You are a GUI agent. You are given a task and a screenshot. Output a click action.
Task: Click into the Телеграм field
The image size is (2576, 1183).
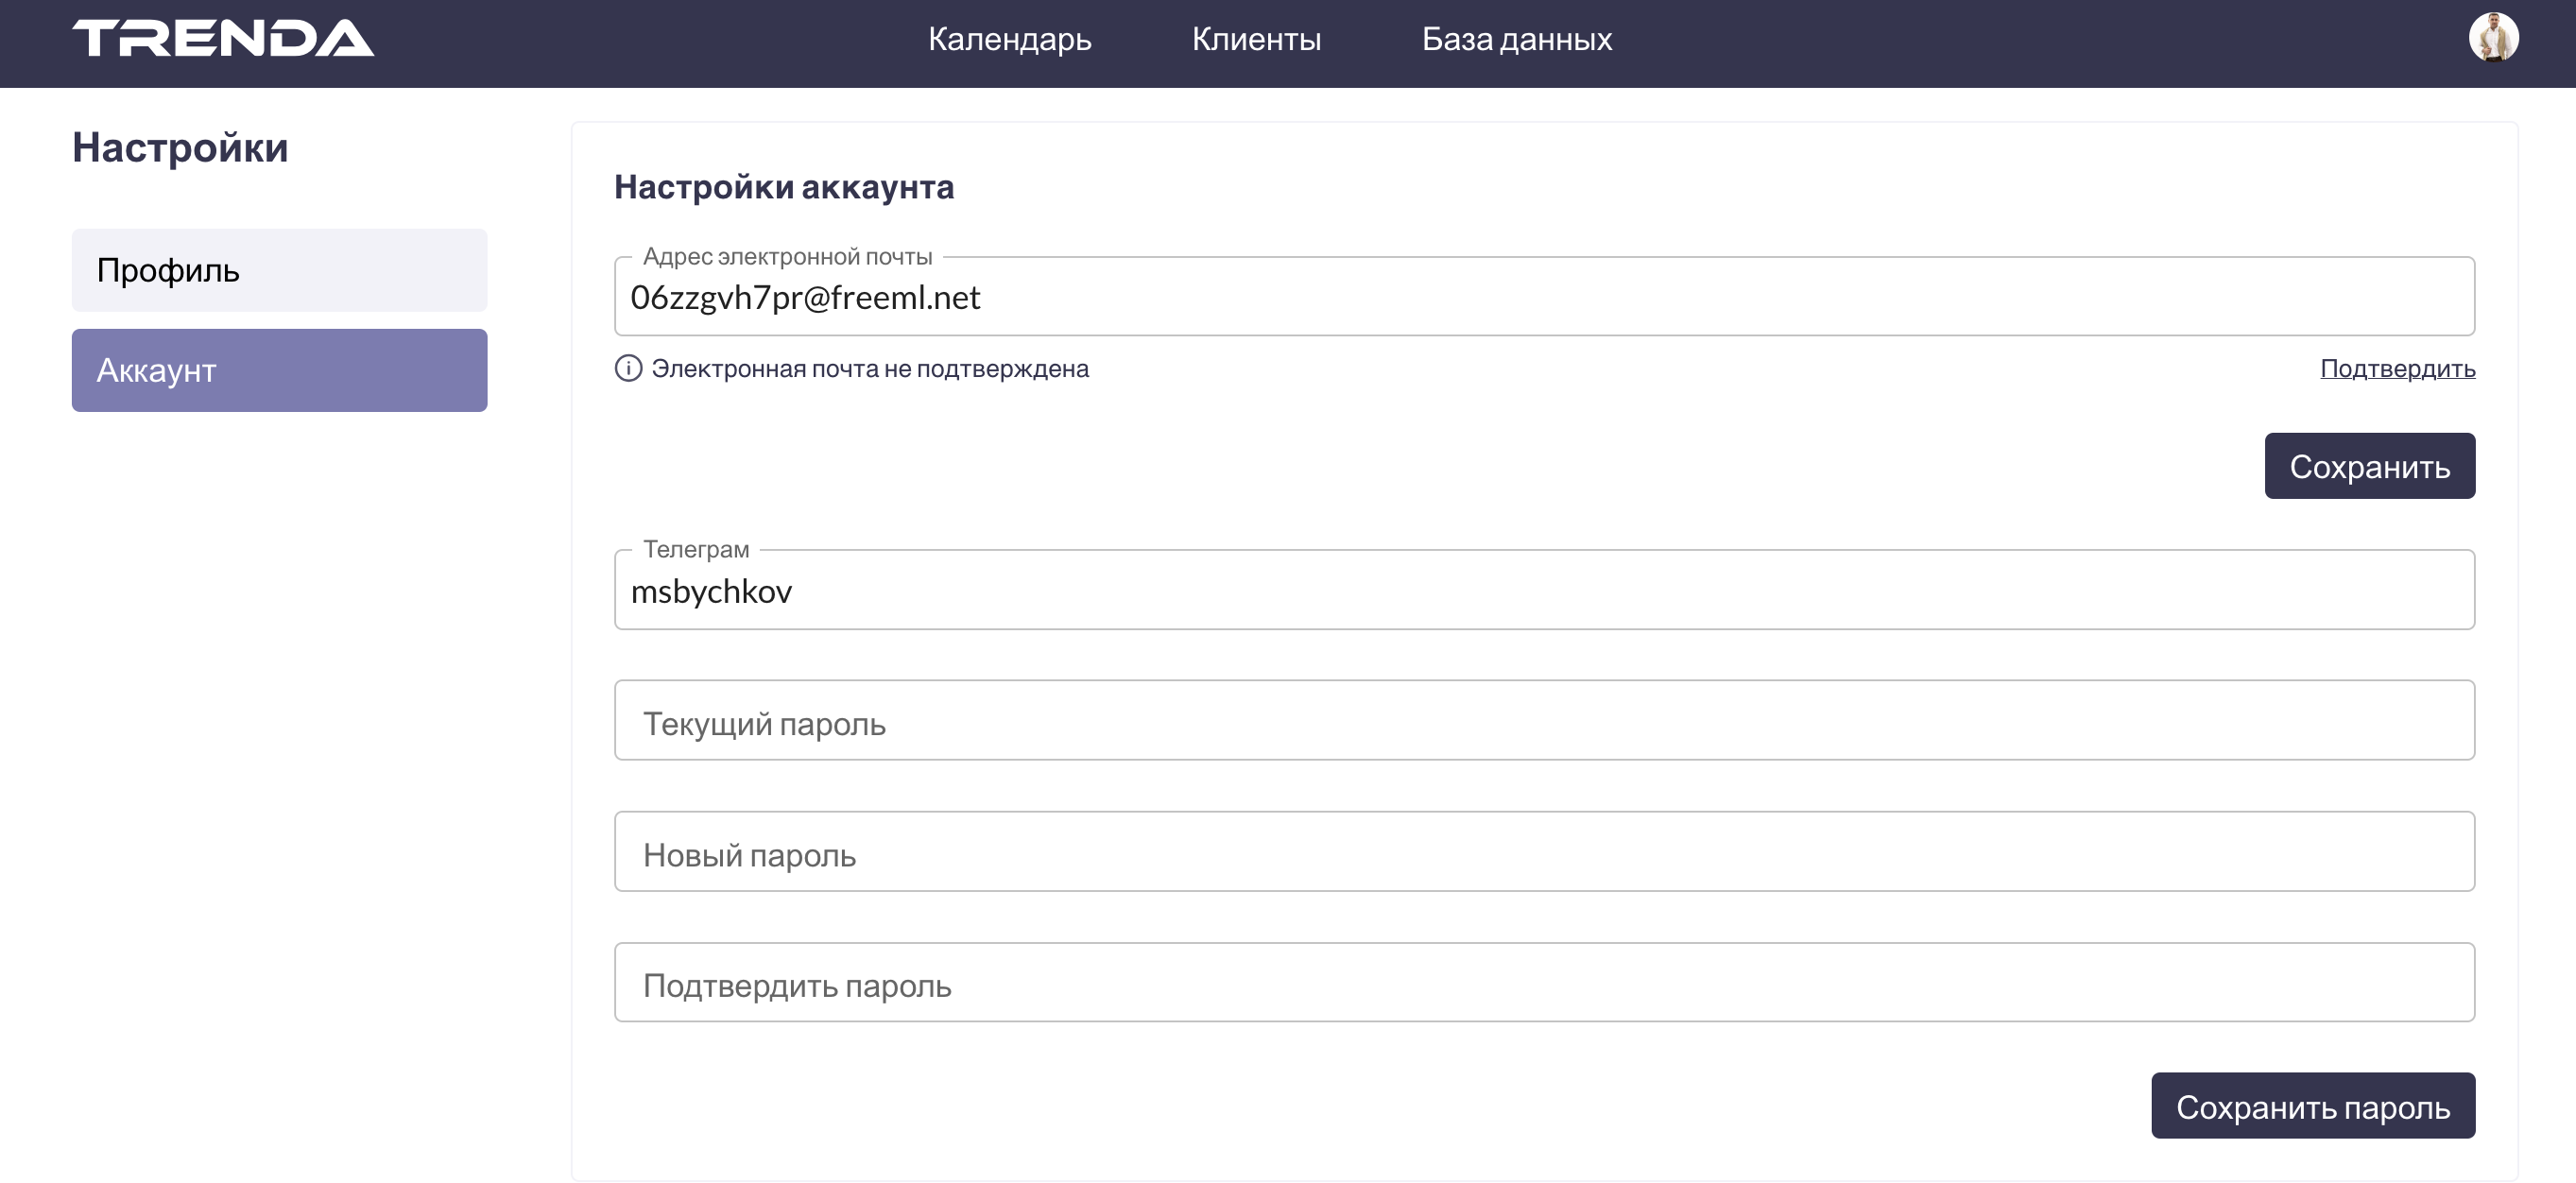(x=1543, y=591)
